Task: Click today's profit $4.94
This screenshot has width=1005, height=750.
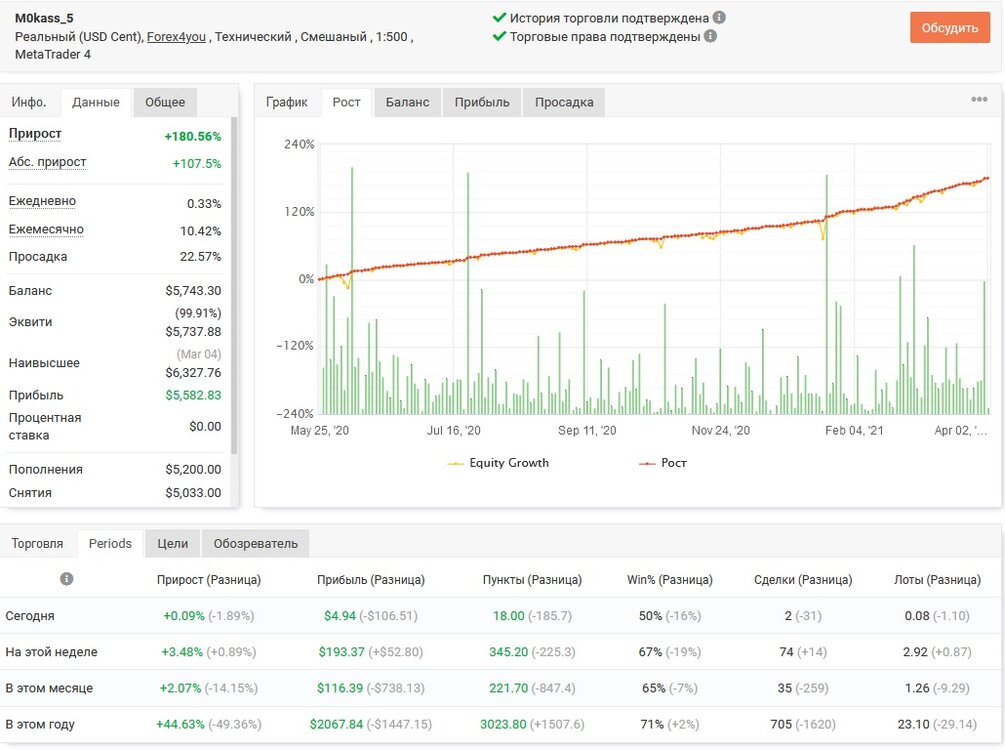Action: (x=340, y=616)
